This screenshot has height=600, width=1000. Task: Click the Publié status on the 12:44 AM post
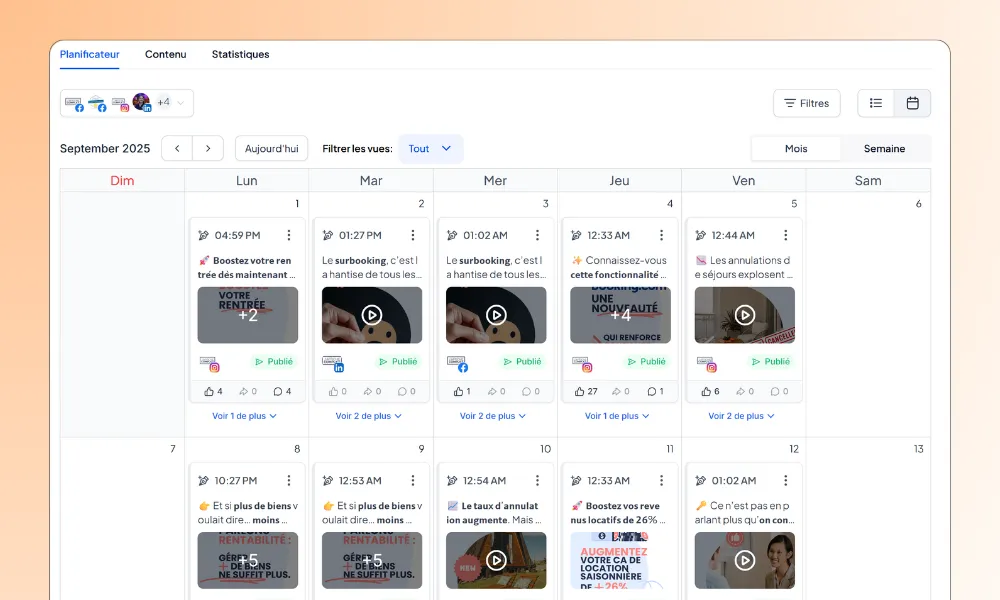pyautogui.click(x=770, y=362)
